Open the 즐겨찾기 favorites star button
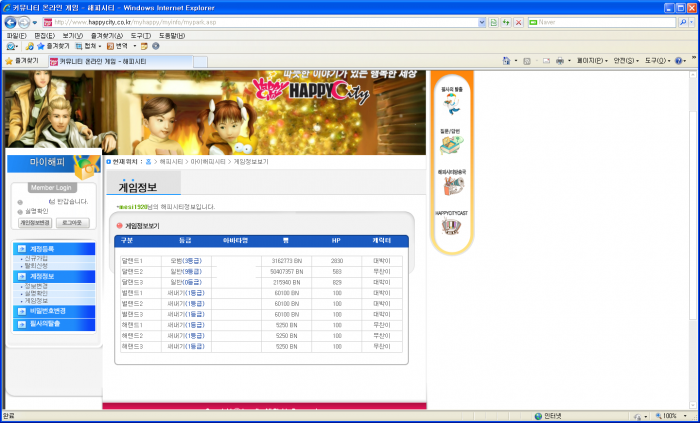This screenshot has height=423, width=700. tap(22, 61)
